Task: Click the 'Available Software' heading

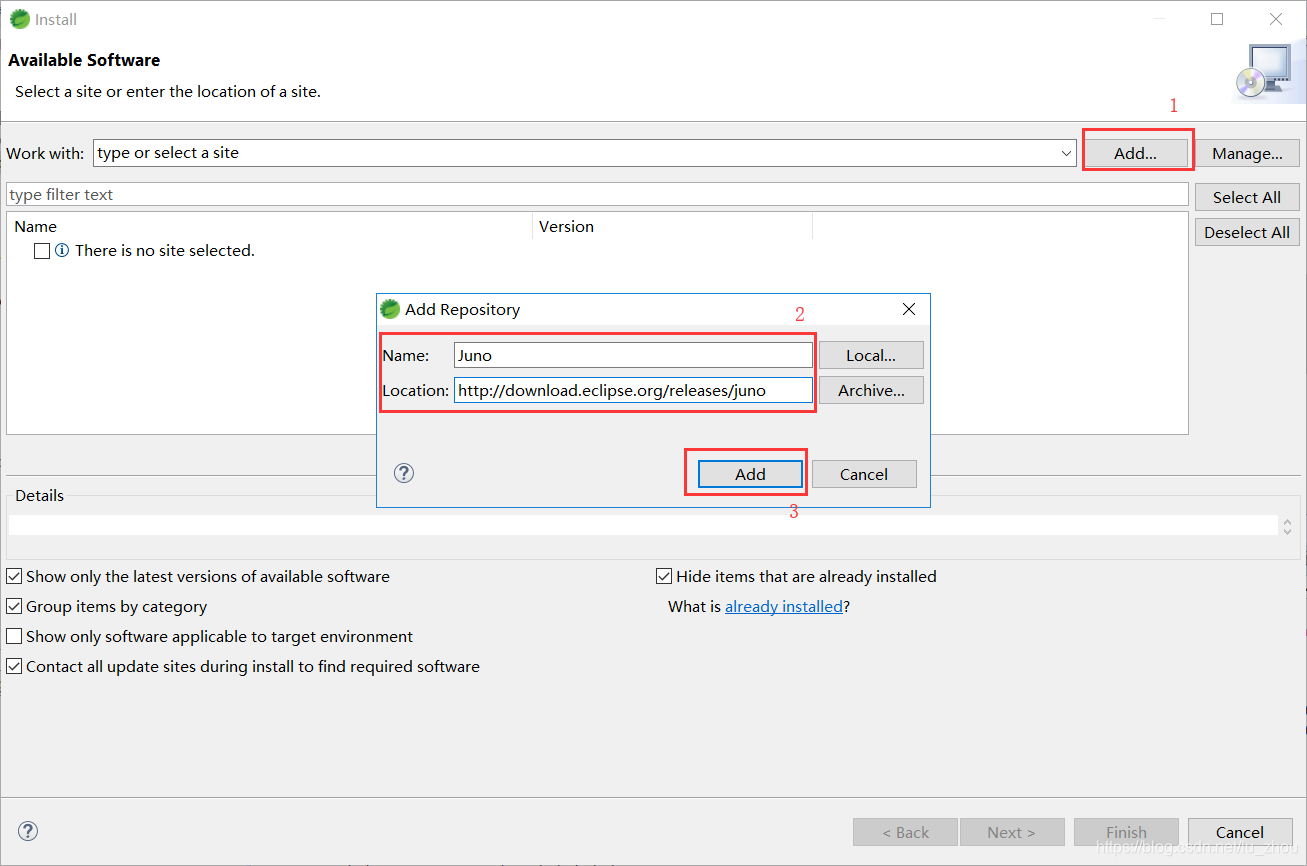Action: pyautogui.click(x=84, y=60)
